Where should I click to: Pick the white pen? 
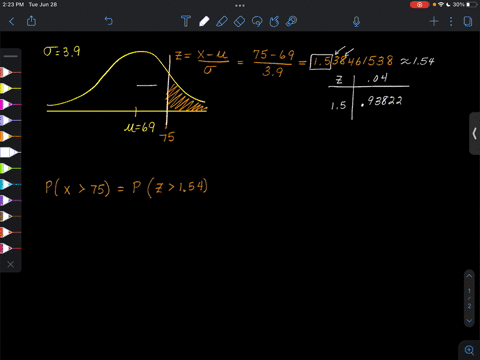[10, 152]
